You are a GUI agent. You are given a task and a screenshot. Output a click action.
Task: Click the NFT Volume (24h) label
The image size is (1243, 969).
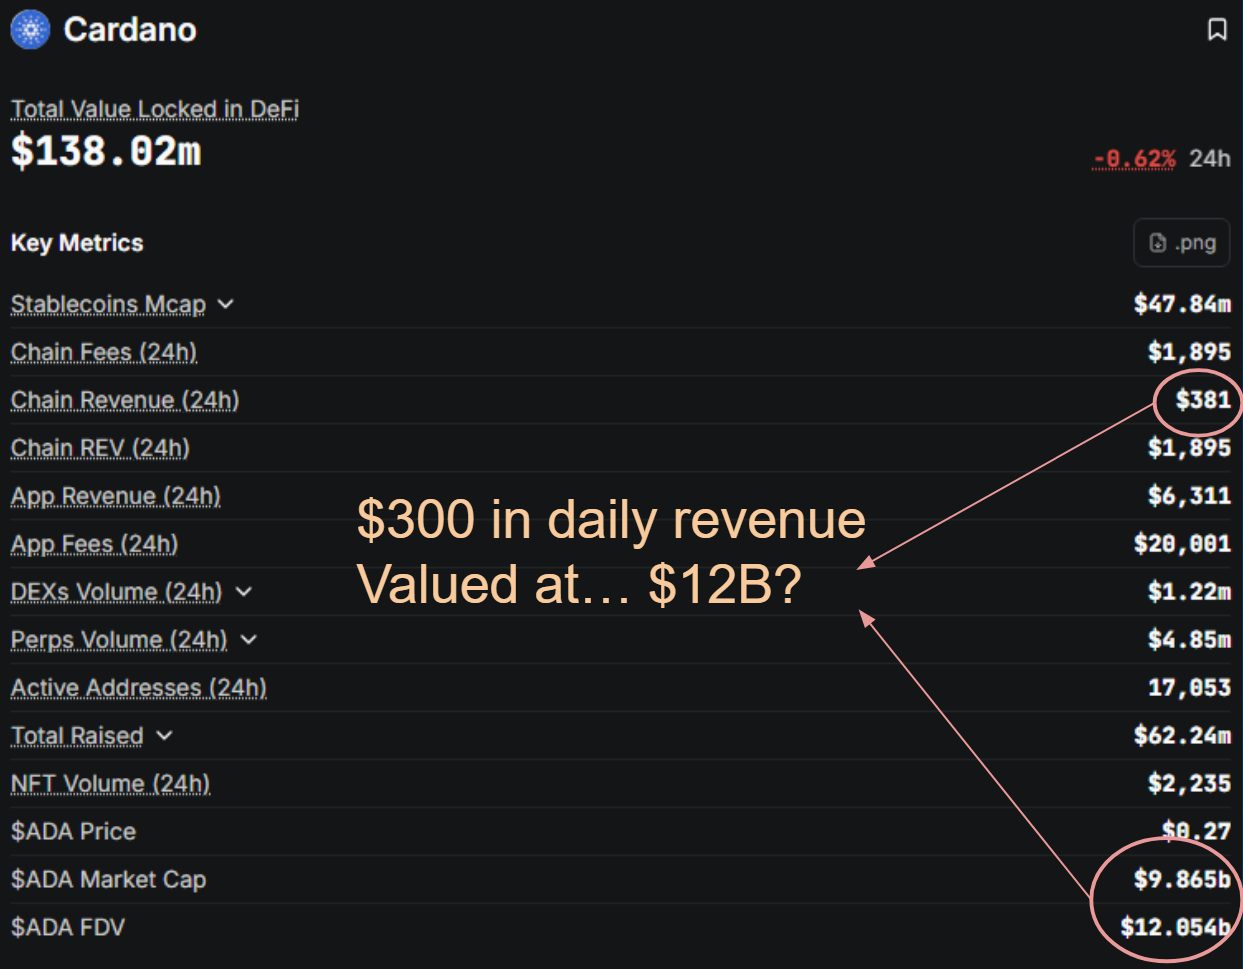point(111,784)
